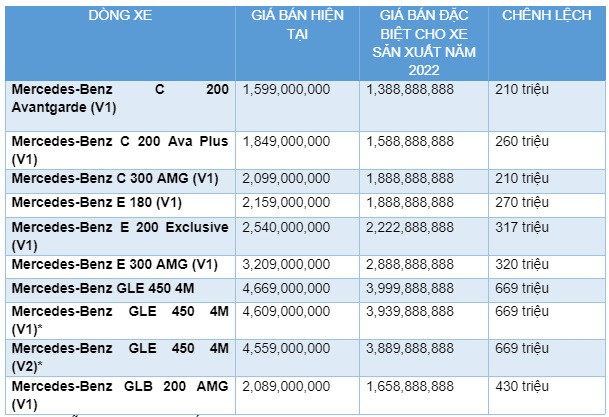Screen dimensions: 609x417
Task: Click the 270 triệu difference value
Action: (522, 203)
